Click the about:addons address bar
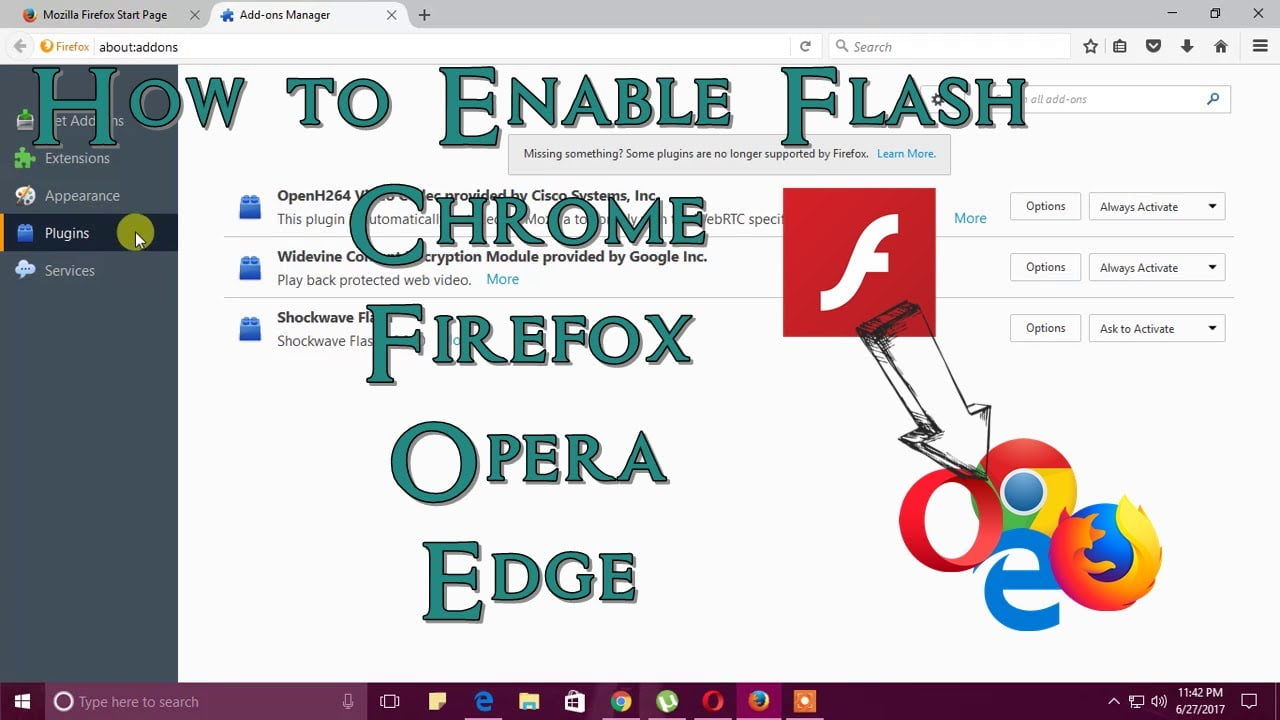 point(440,46)
